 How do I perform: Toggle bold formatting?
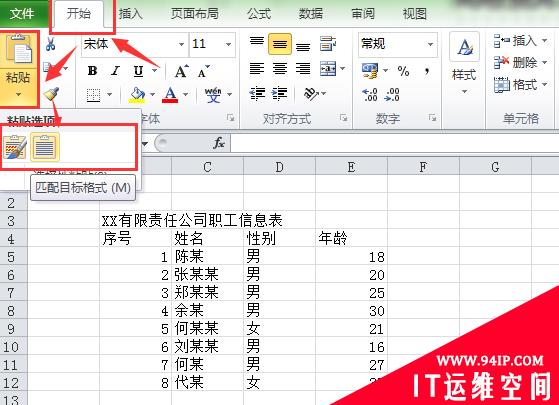coord(92,71)
